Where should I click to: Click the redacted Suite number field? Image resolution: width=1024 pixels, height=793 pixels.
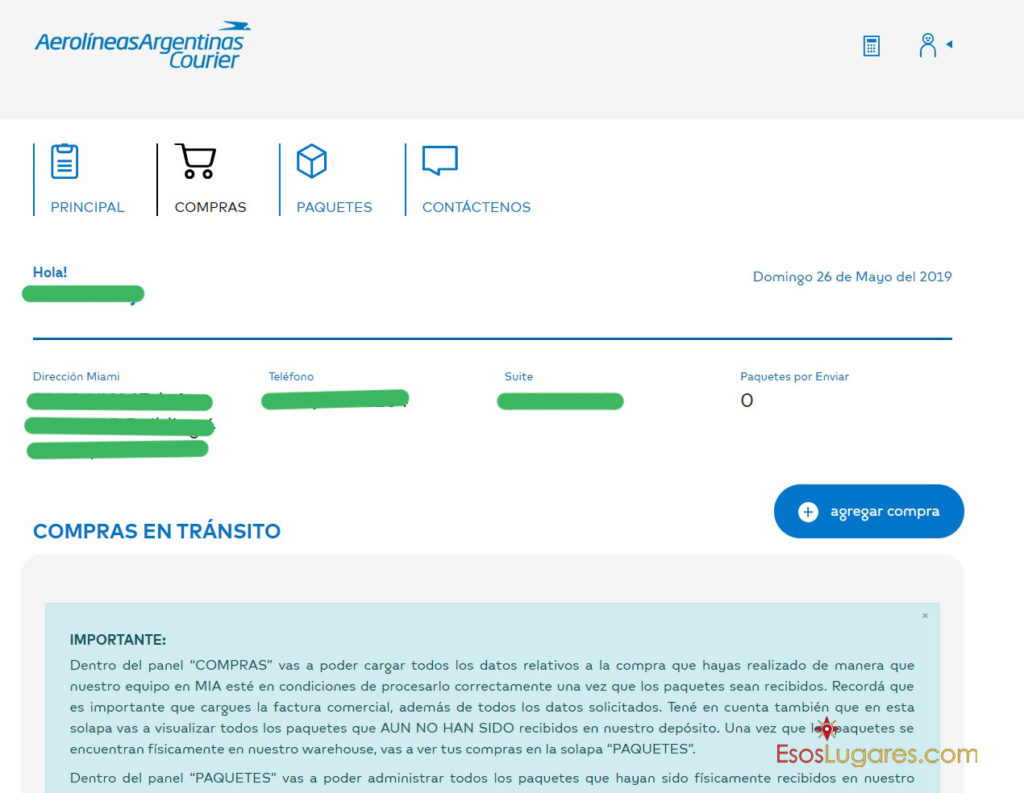pos(560,401)
